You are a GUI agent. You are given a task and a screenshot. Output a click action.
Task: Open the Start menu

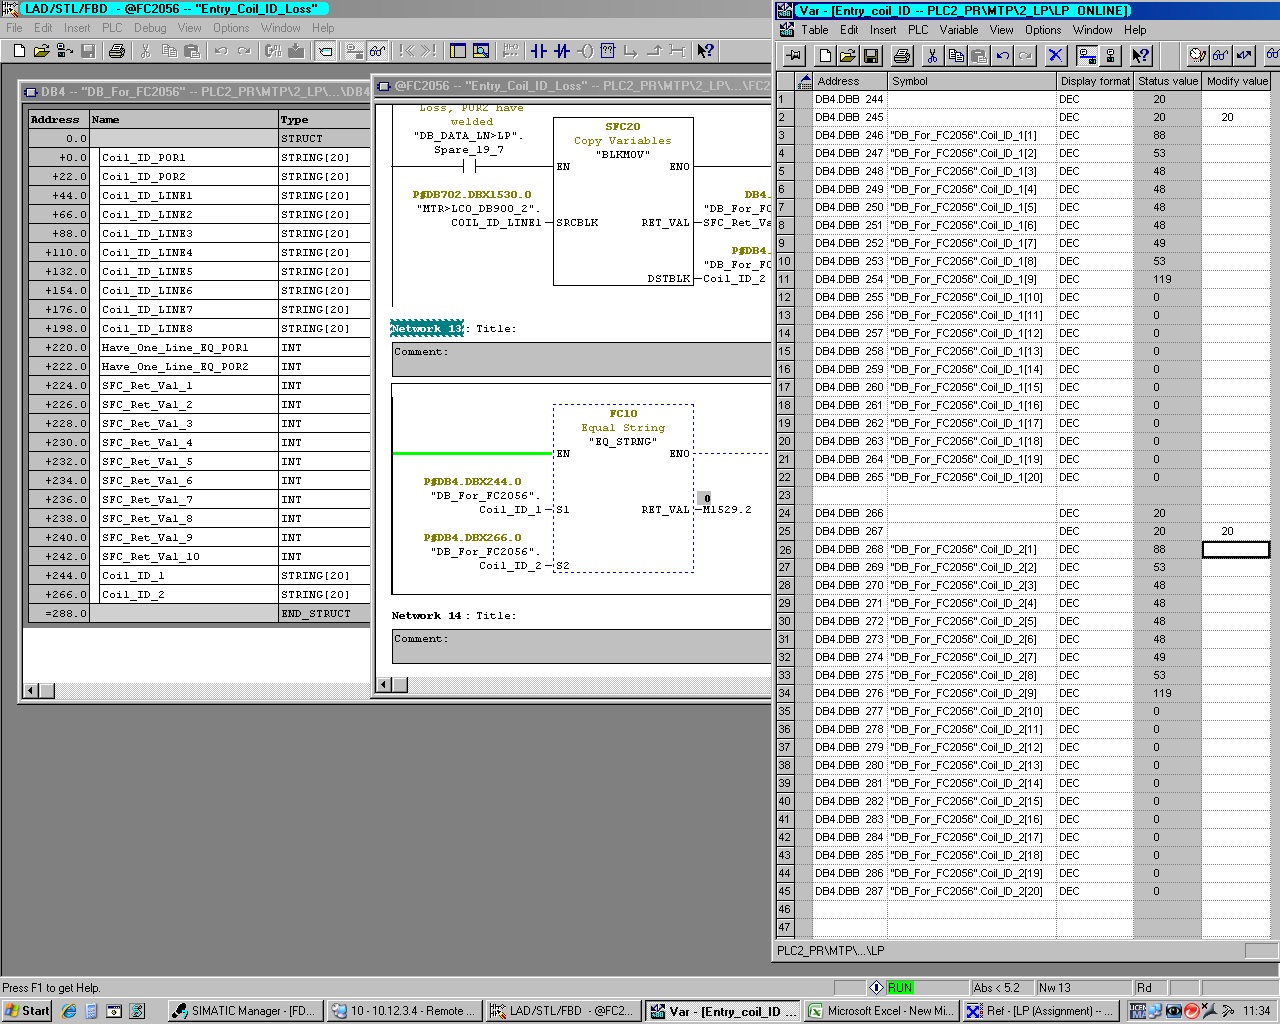click(x=27, y=1011)
